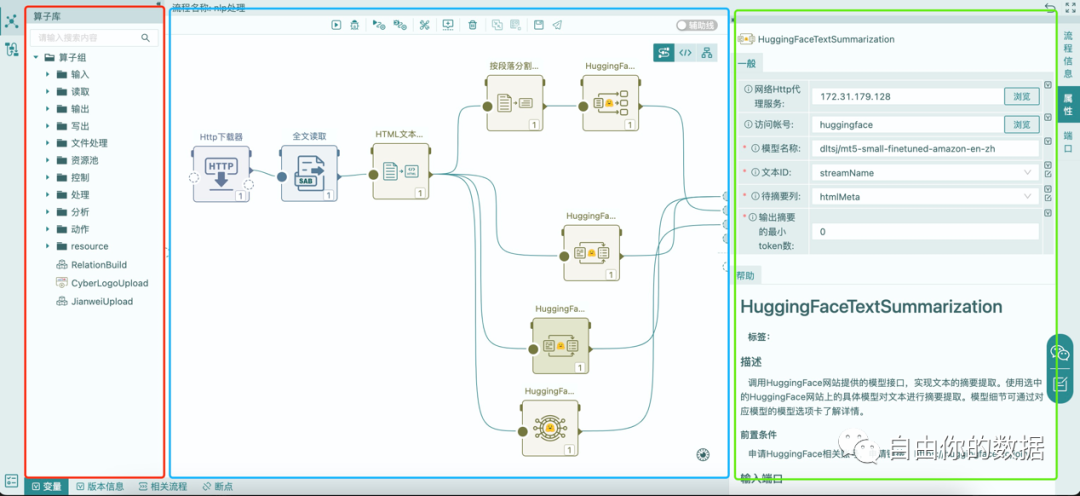The width and height of the screenshot is (1080, 496).
Task: Open the 文本ID dropdown
Action: (925, 172)
